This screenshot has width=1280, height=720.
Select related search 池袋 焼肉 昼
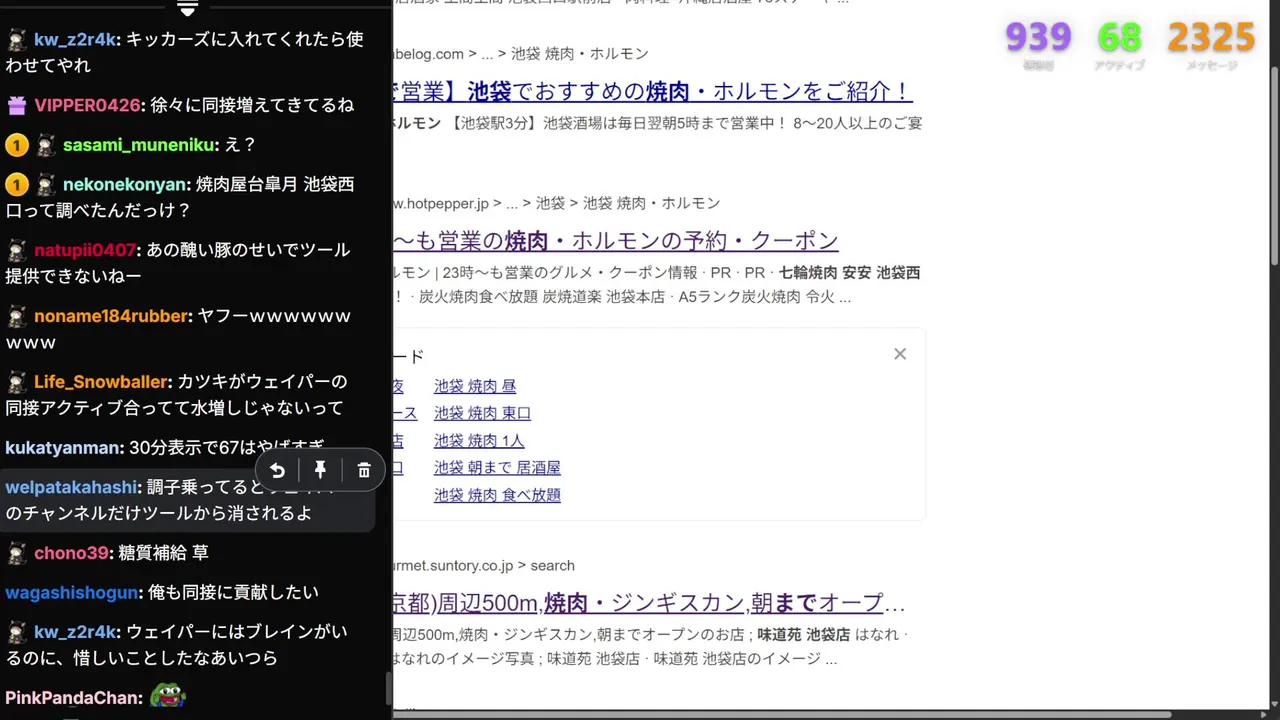475,386
